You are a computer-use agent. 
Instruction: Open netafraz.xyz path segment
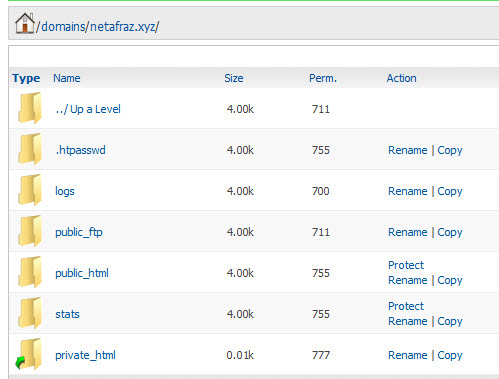122,26
